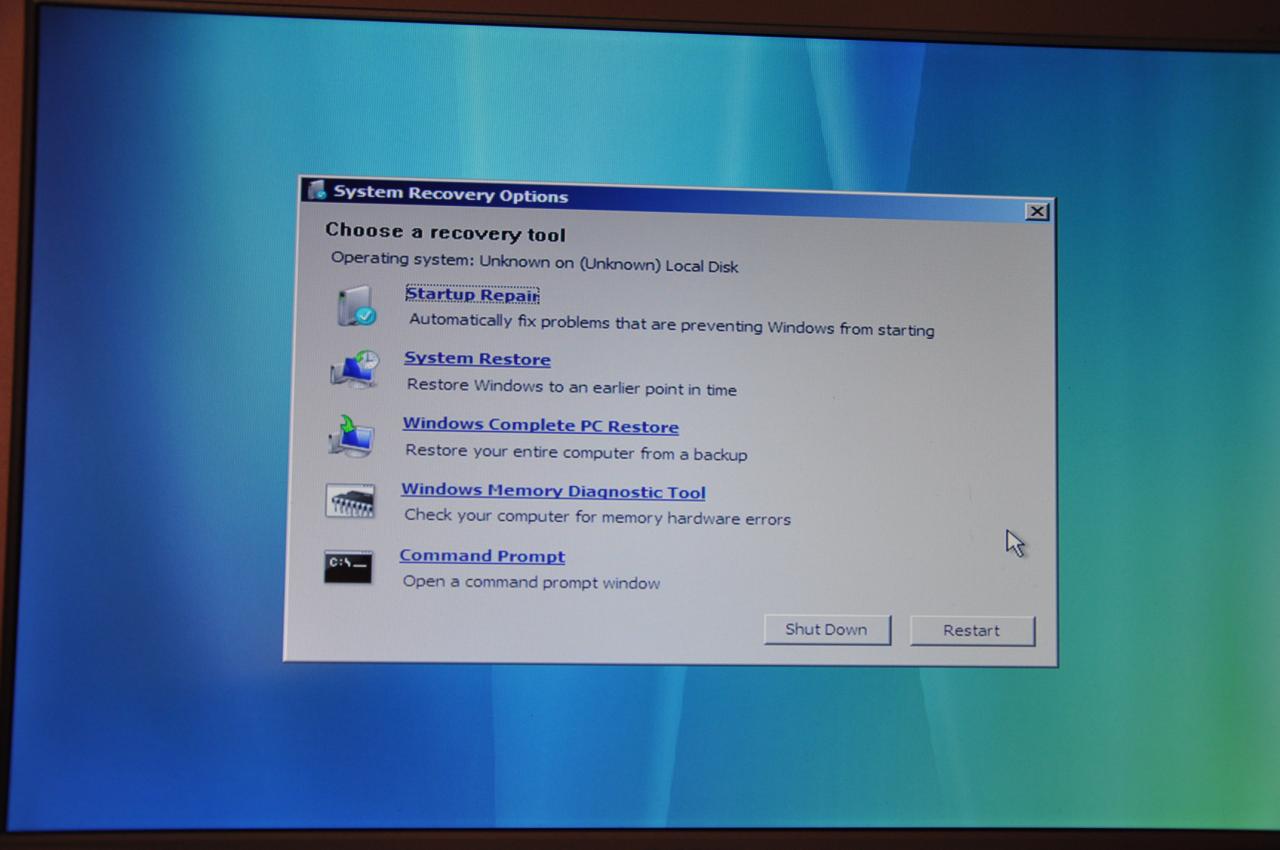Click the memory chip diagnostic icon
Image resolution: width=1280 pixels, height=850 pixels.
pyautogui.click(x=350, y=501)
